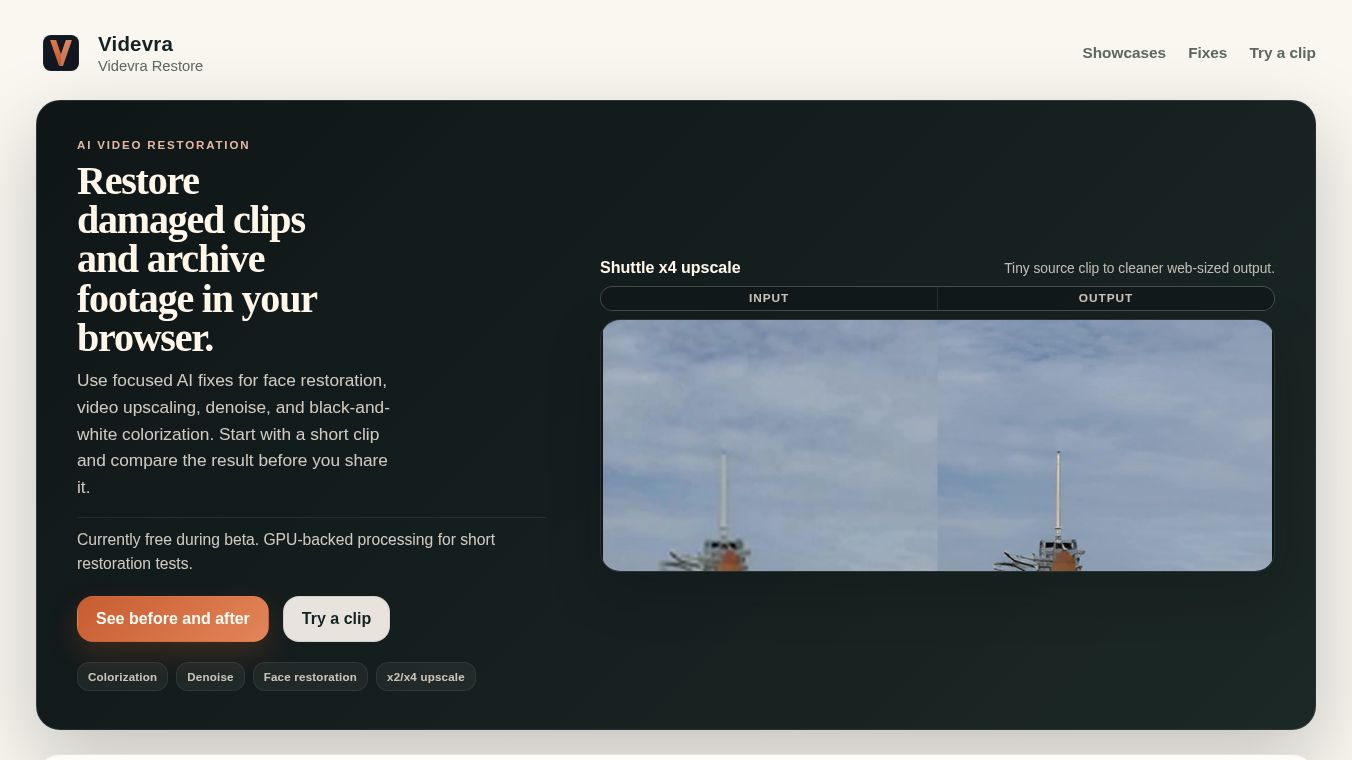
Task: Click the Restore damaged clips headline
Action: 197,259
